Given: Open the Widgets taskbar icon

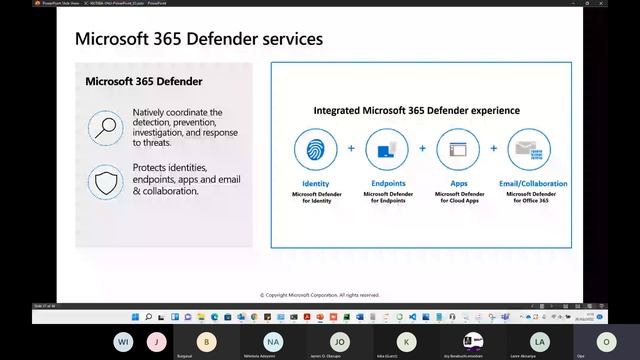Looking at the screenshot, I should click(175, 317).
